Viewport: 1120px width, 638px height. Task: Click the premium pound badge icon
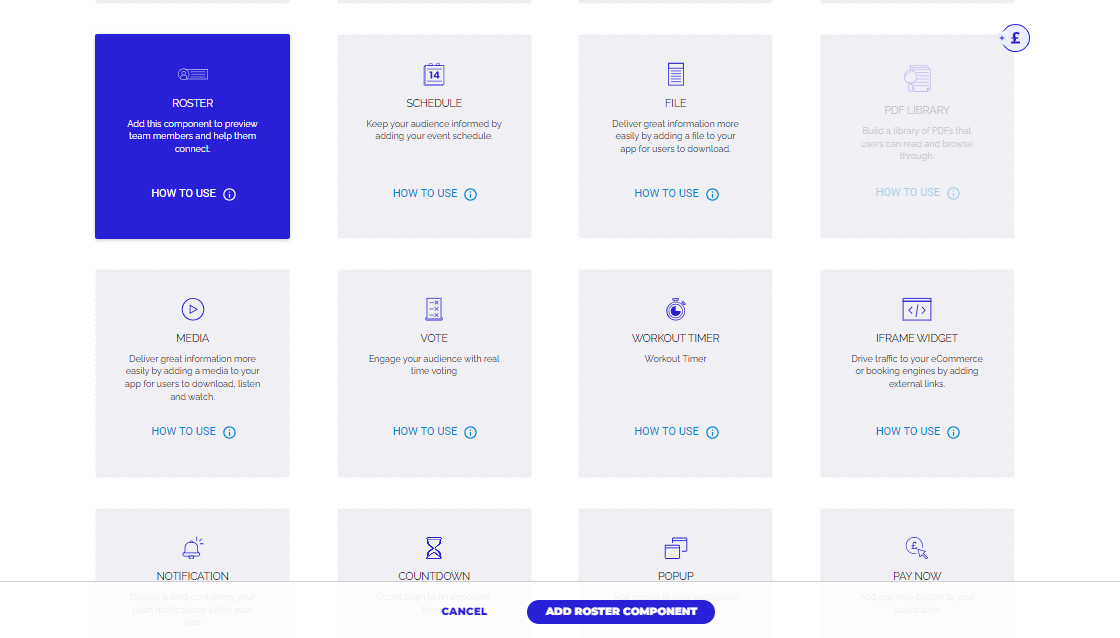click(x=1015, y=39)
